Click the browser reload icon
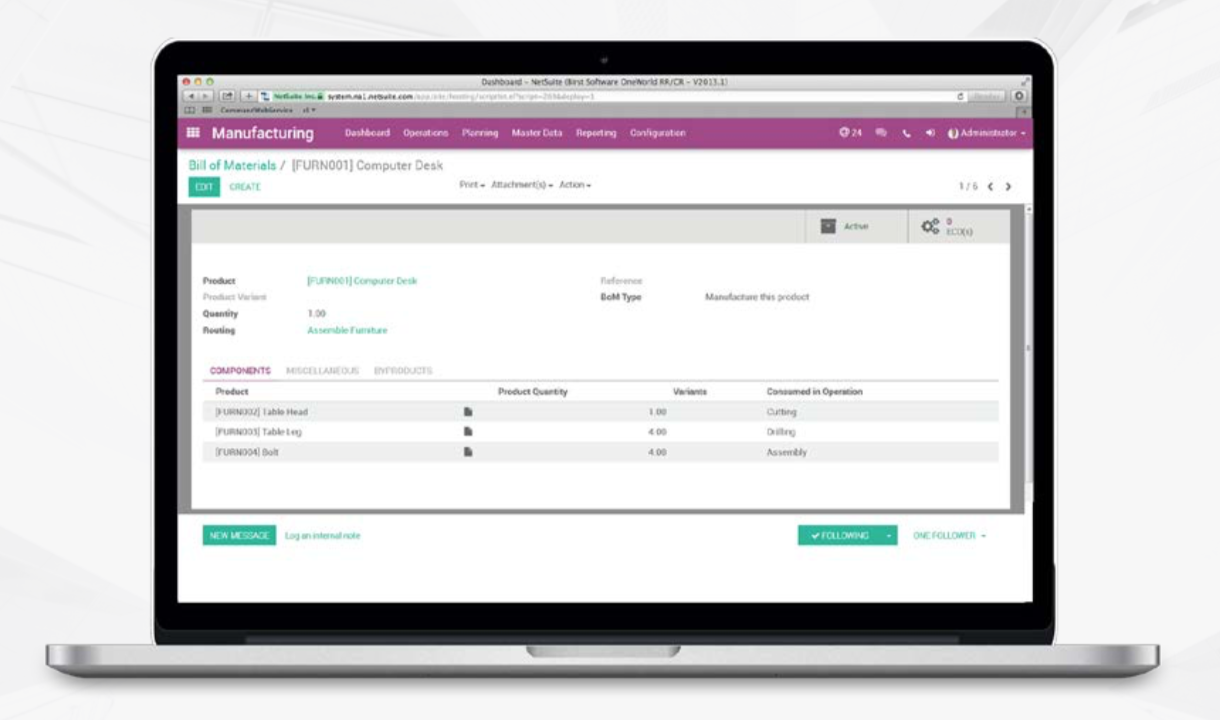 point(961,96)
